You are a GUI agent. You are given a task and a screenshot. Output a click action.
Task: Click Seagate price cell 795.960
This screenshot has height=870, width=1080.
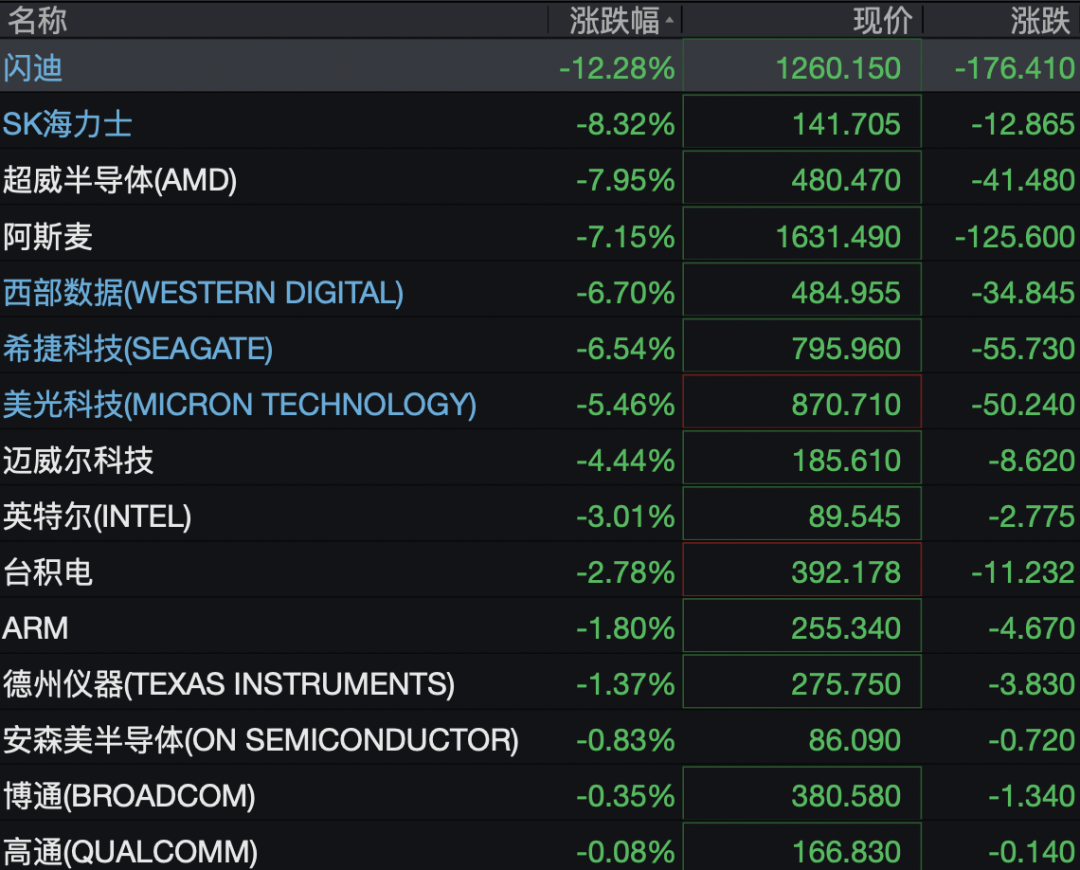(802, 346)
